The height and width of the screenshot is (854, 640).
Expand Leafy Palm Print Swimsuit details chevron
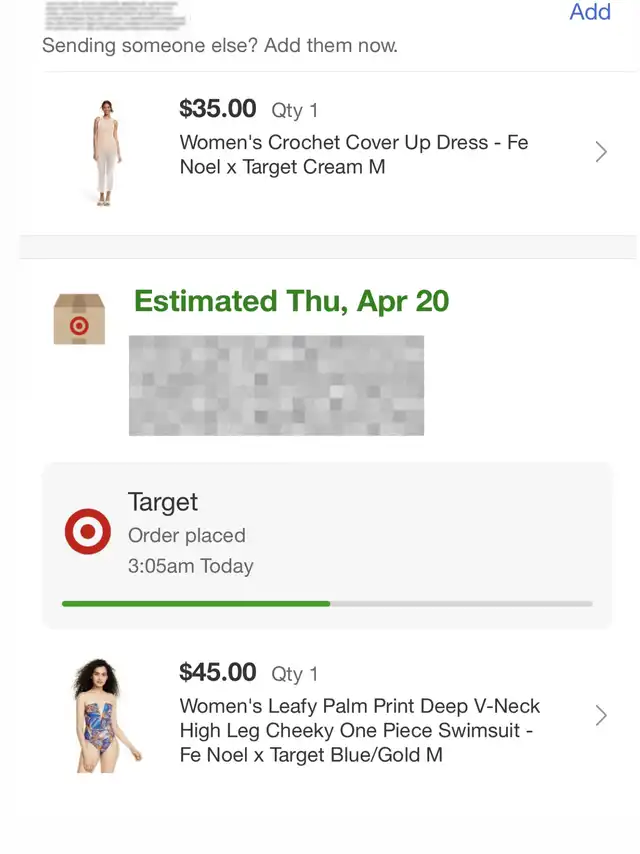click(601, 716)
